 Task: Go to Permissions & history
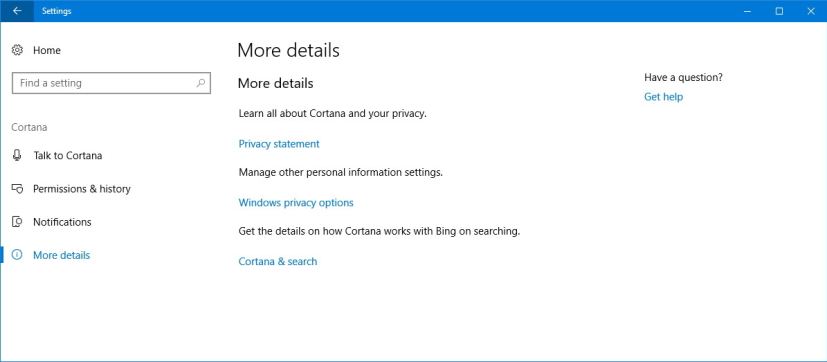(x=82, y=189)
